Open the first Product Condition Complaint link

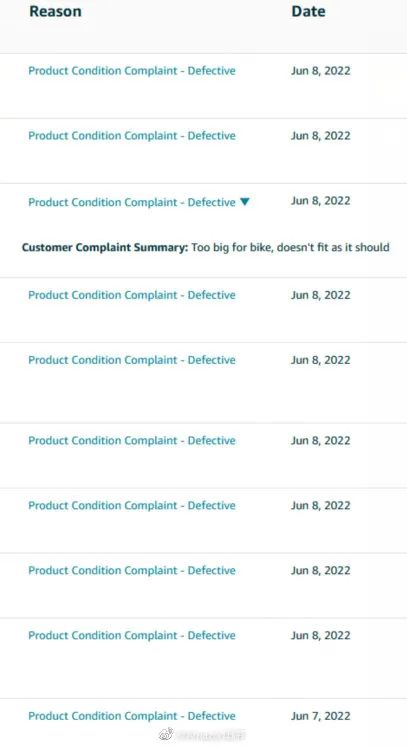coord(132,71)
